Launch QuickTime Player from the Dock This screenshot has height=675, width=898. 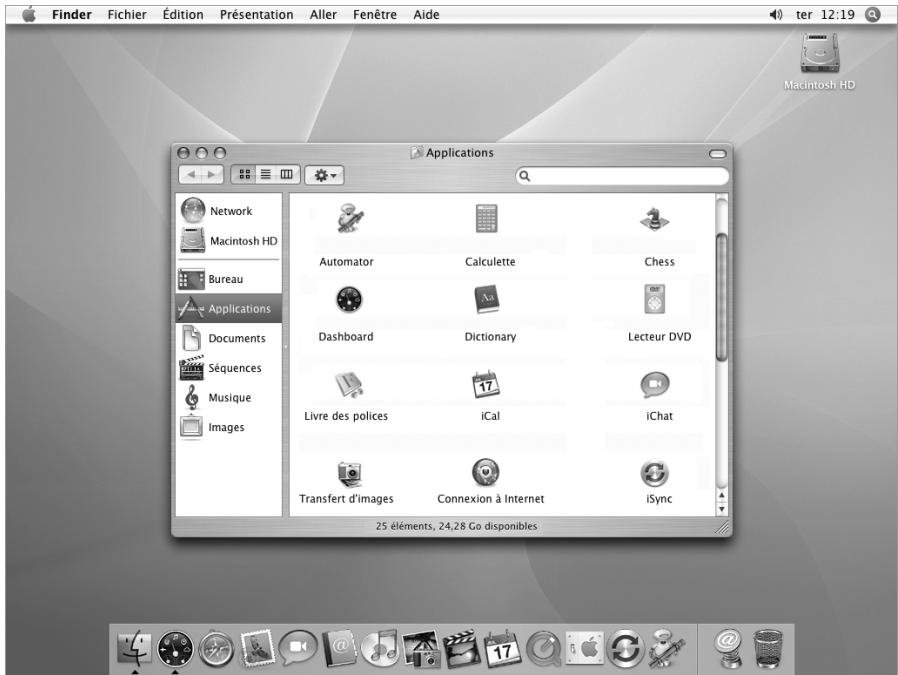click(x=543, y=649)
